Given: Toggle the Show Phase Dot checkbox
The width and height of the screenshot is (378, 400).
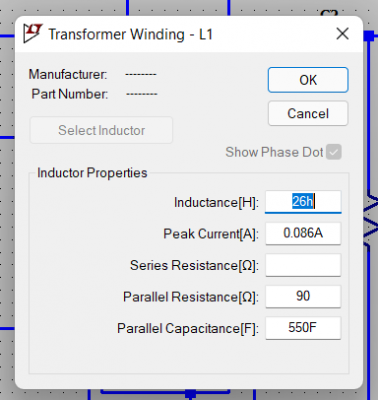Looking at the screenshot, I should click(x=334, y=152).
